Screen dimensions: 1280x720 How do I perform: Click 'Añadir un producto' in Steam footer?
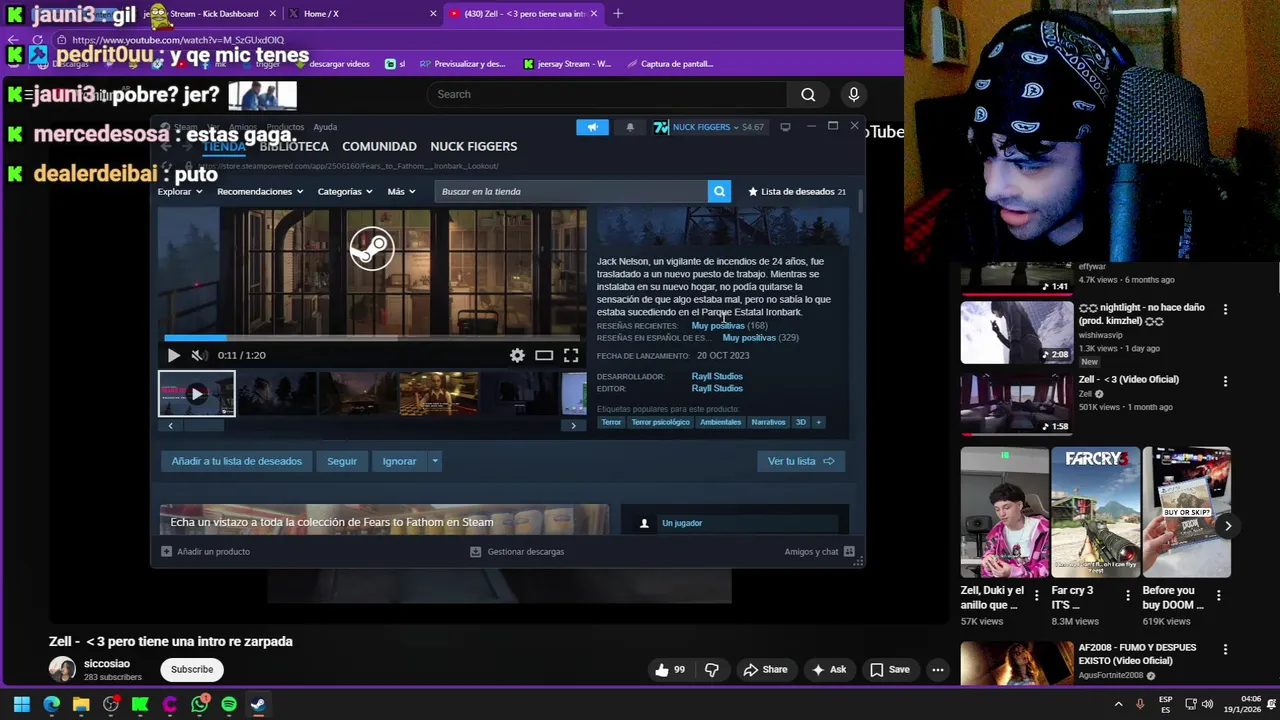(x=206, y=551)
